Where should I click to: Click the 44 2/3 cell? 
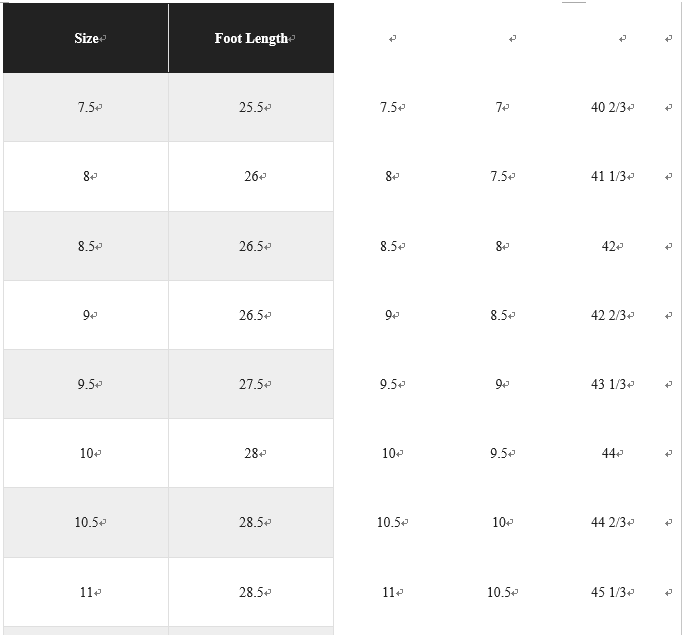click(608, 522)
